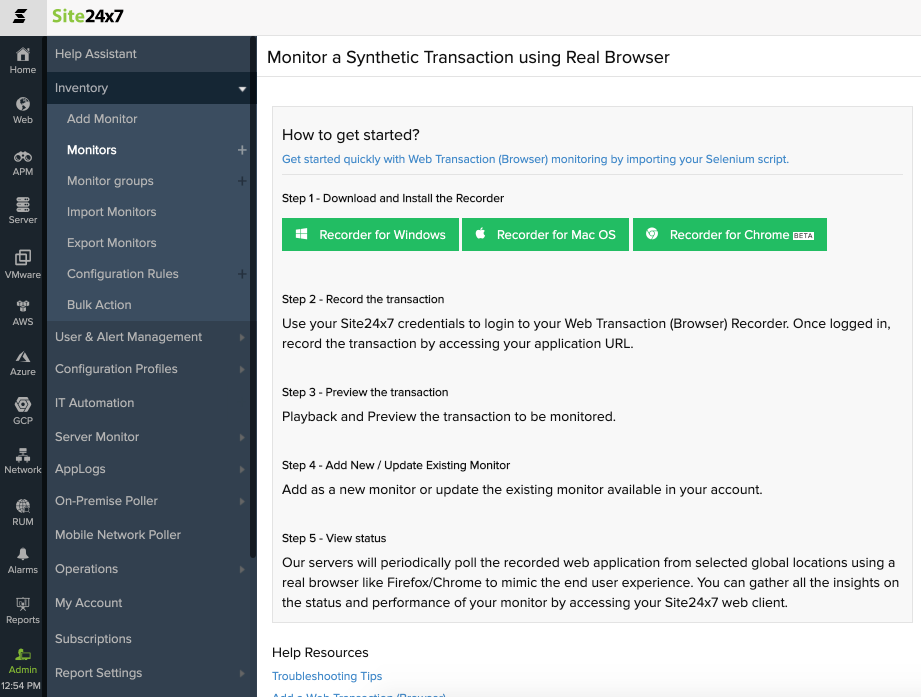Open the Troubleshooting Tips link
Viewport: 921px width, 697px height.
326,676
